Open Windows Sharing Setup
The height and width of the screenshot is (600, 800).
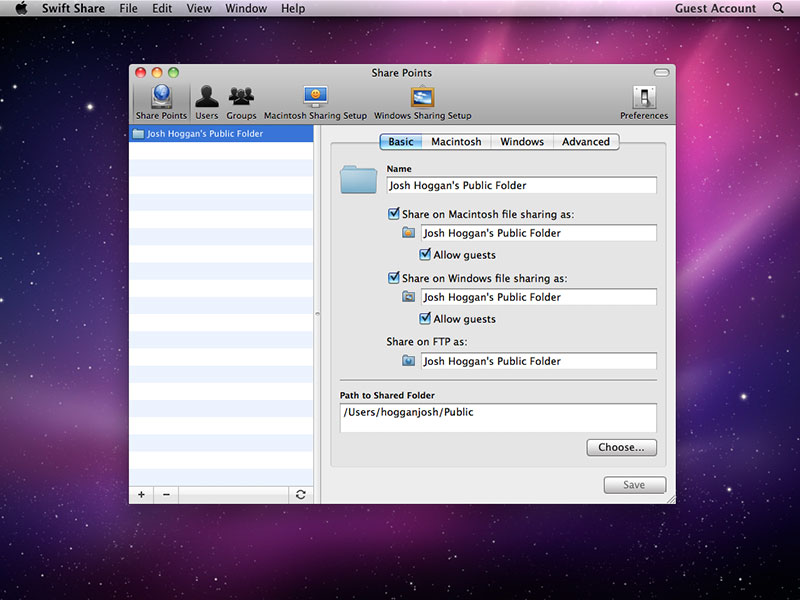(422, 103)
